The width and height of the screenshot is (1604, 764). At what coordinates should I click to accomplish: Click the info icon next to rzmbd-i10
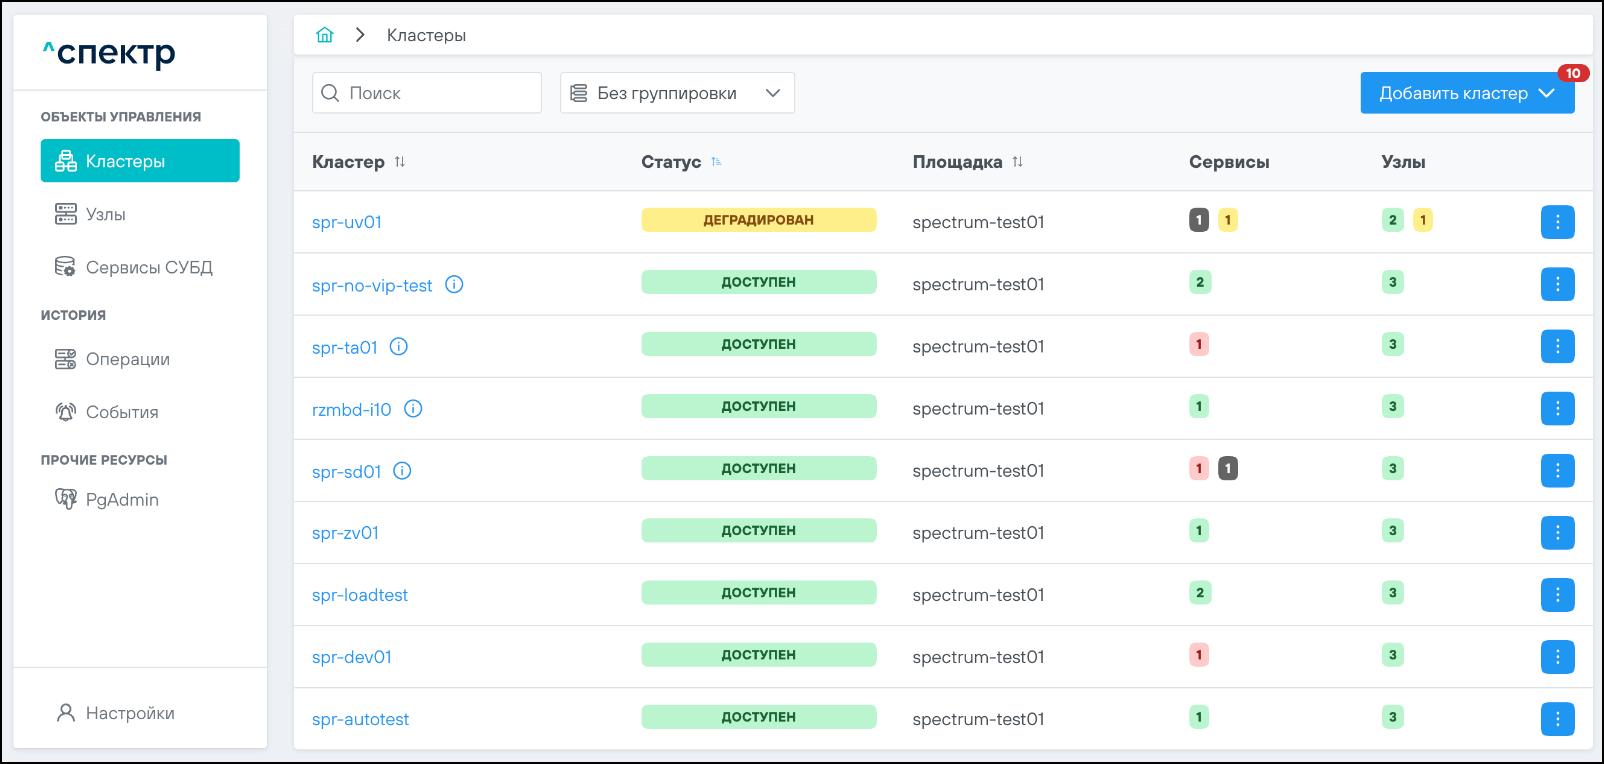tap(413, 409)
